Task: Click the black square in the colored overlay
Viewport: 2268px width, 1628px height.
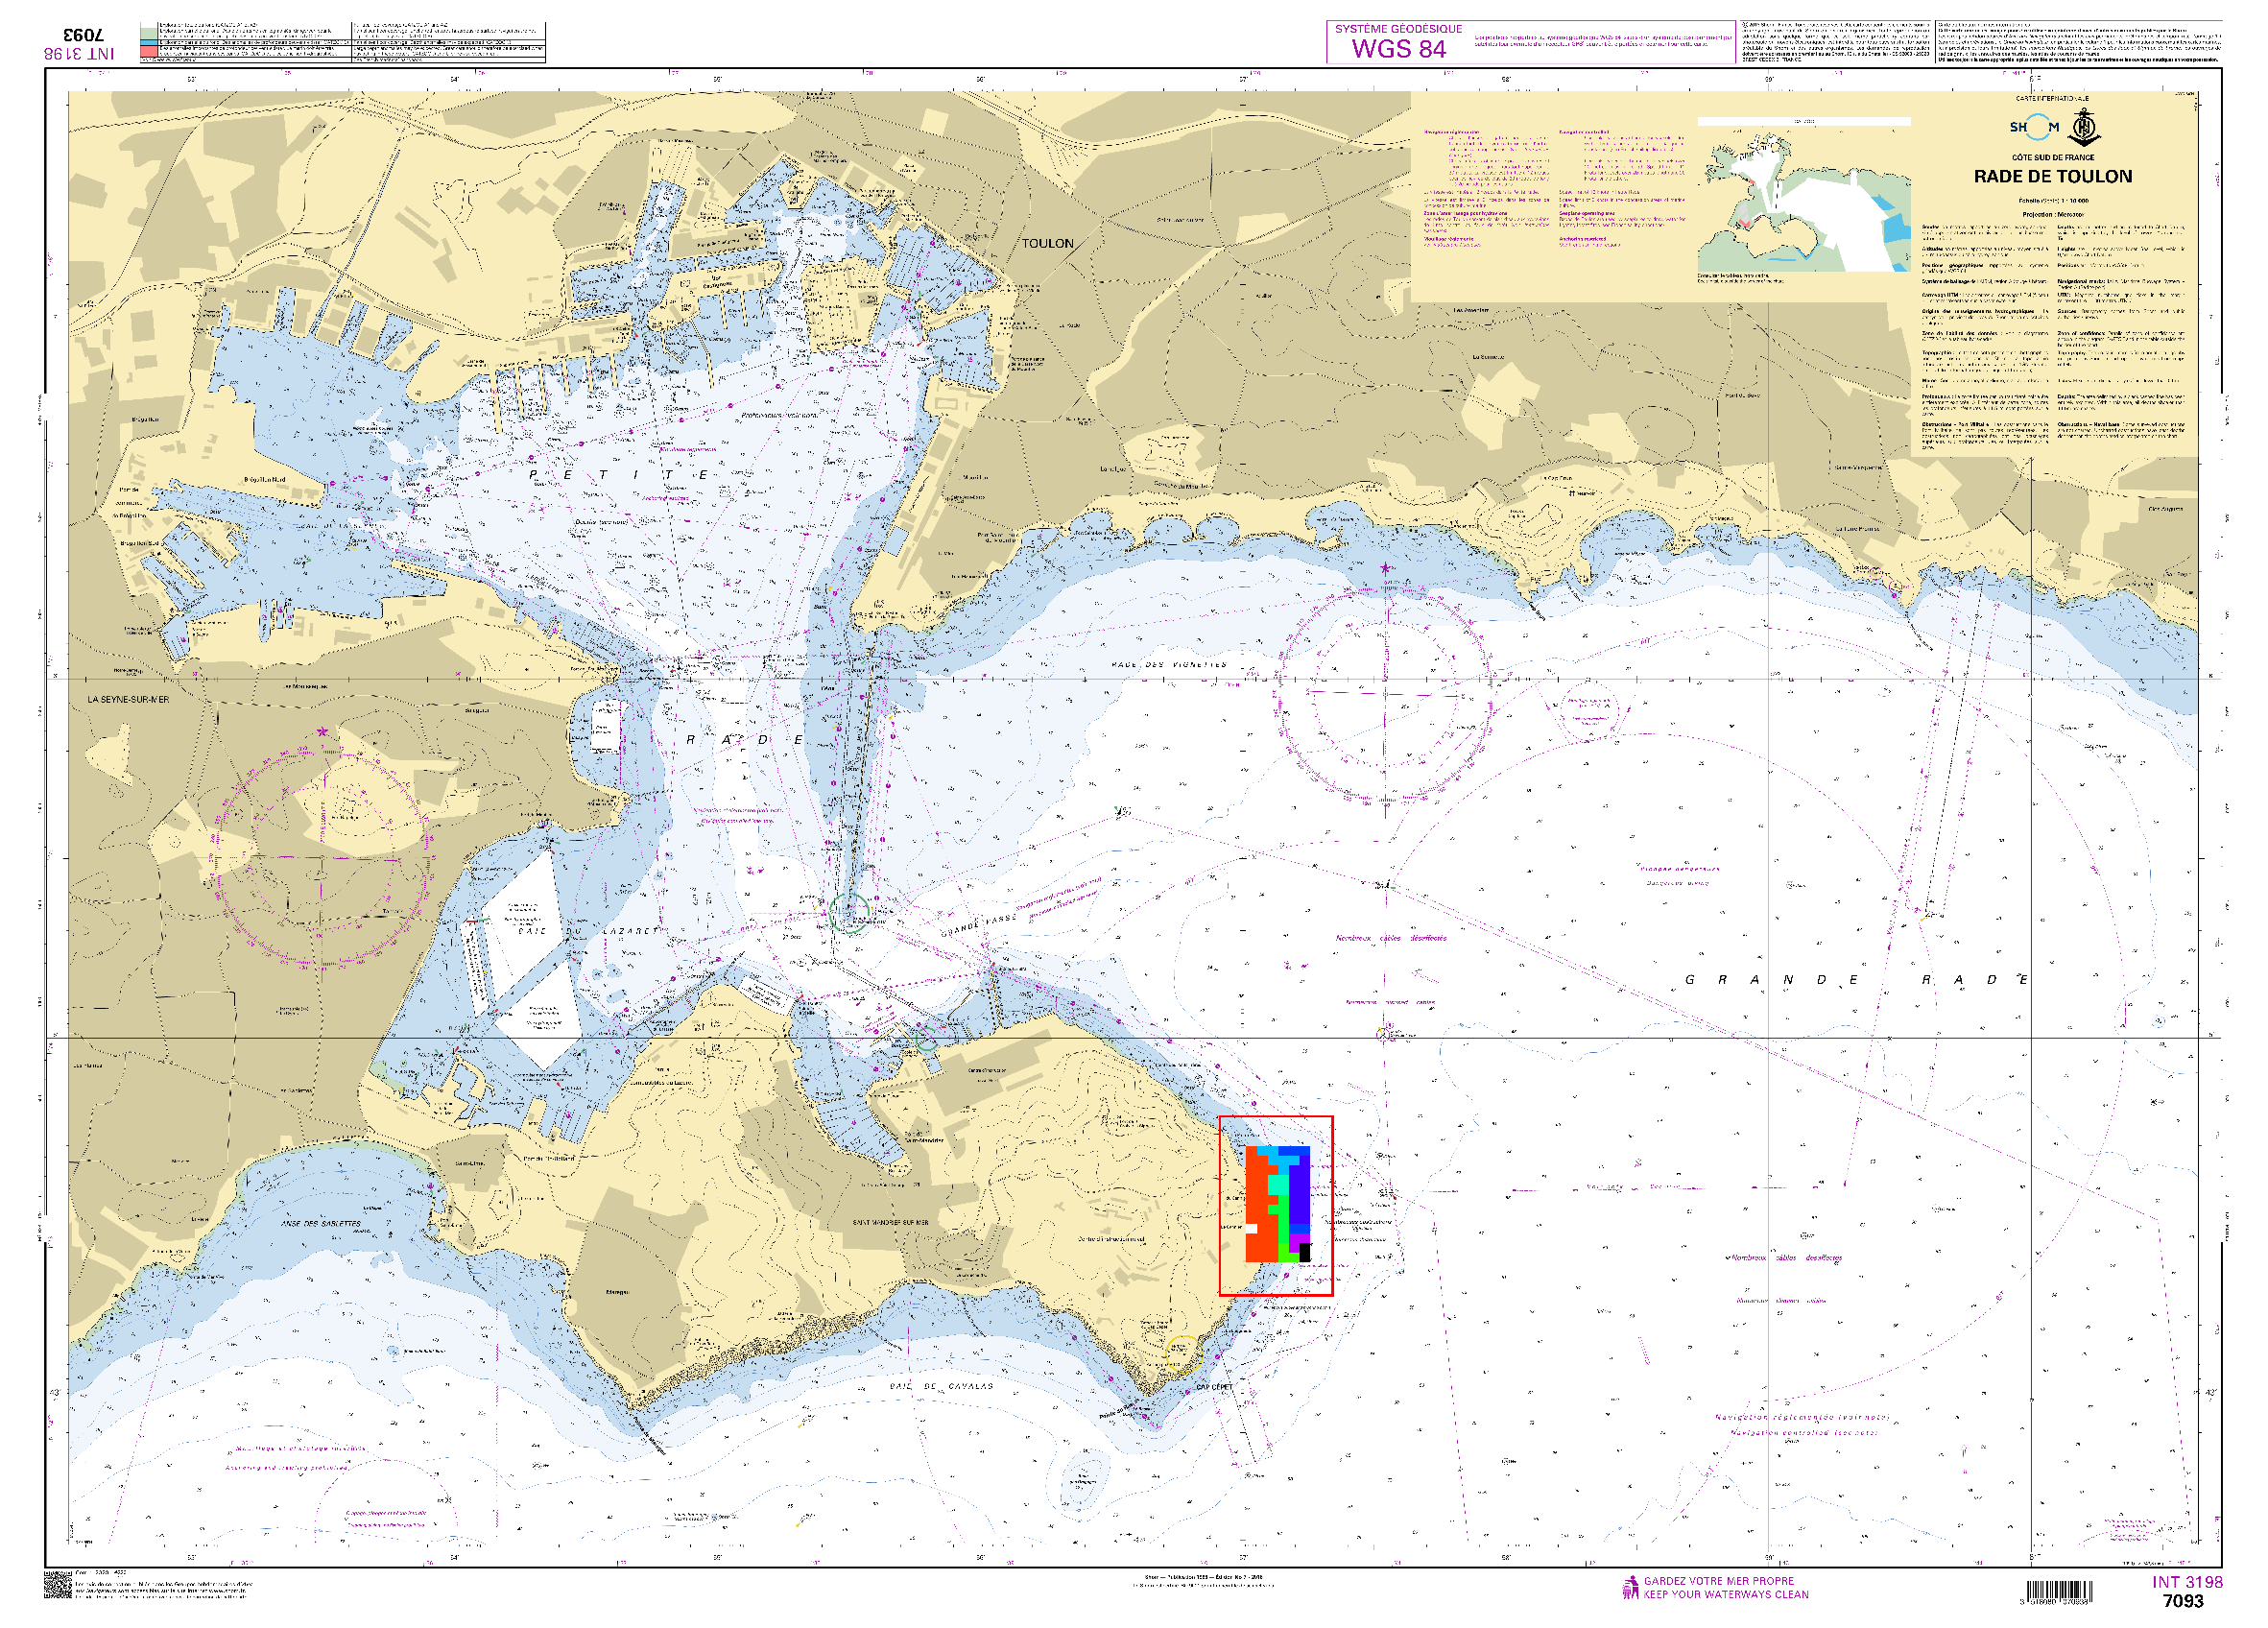Action: tap(1304, 1252)
